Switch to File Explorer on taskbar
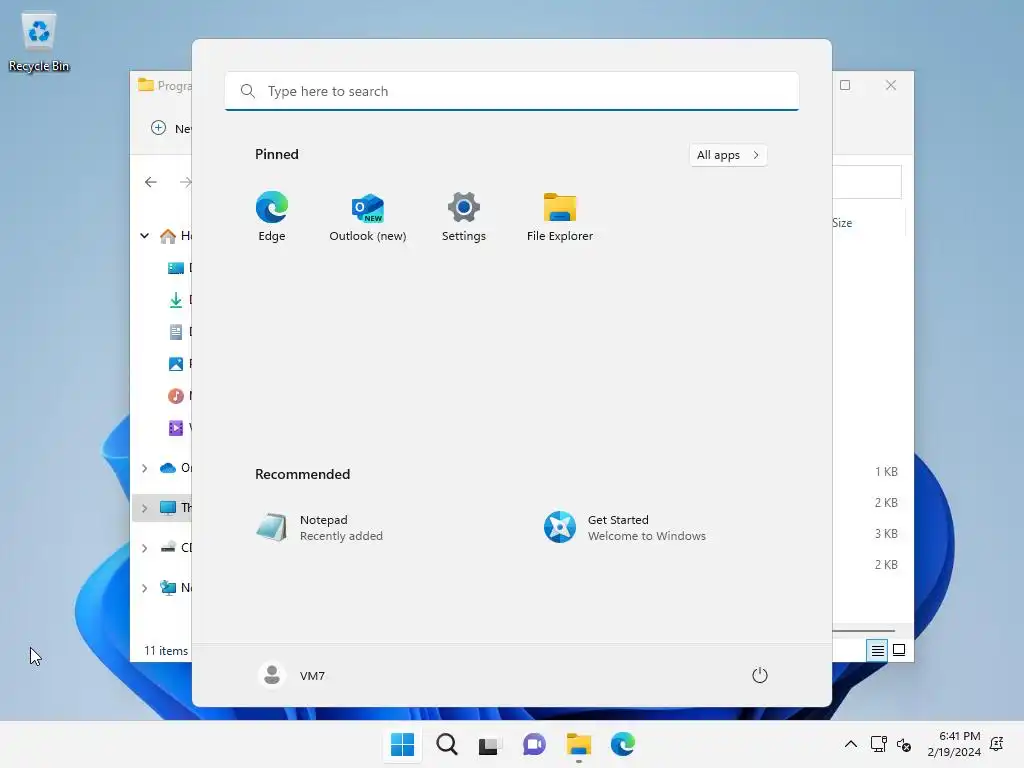This screenshot has height=768, width=1024. point(579,744)
